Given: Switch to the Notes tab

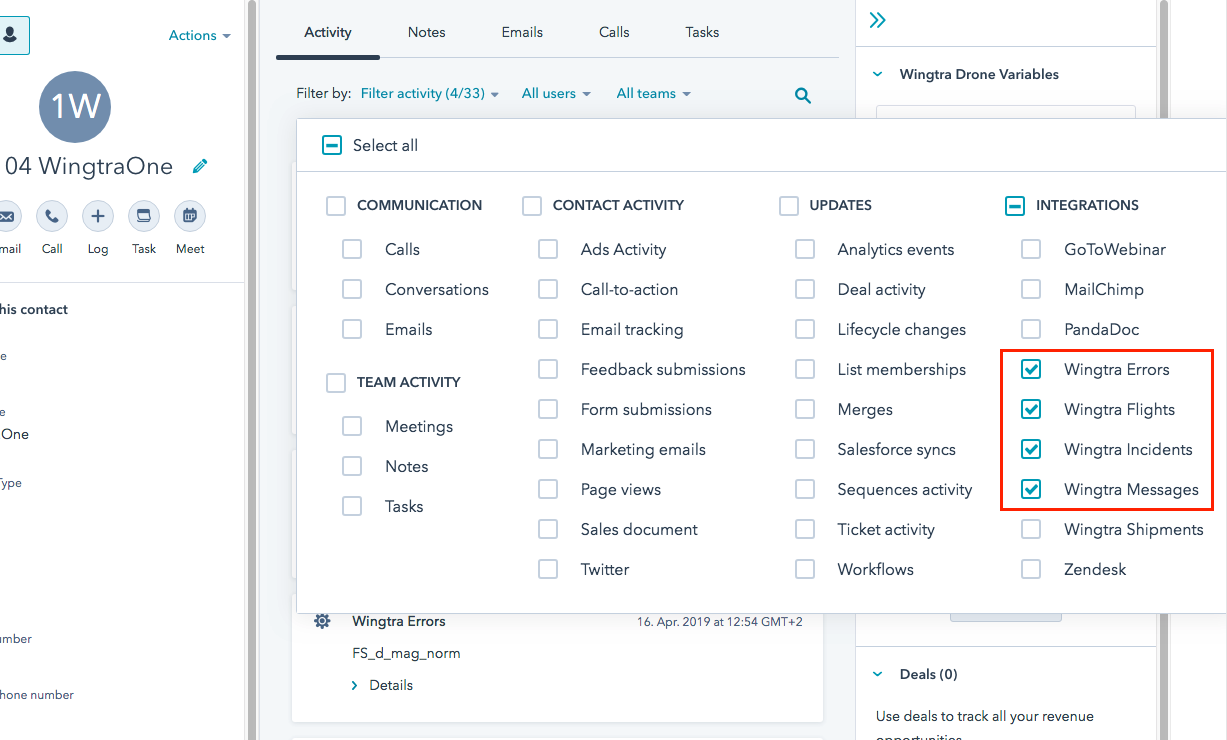Looking at the screenshot, I should 426,31.
